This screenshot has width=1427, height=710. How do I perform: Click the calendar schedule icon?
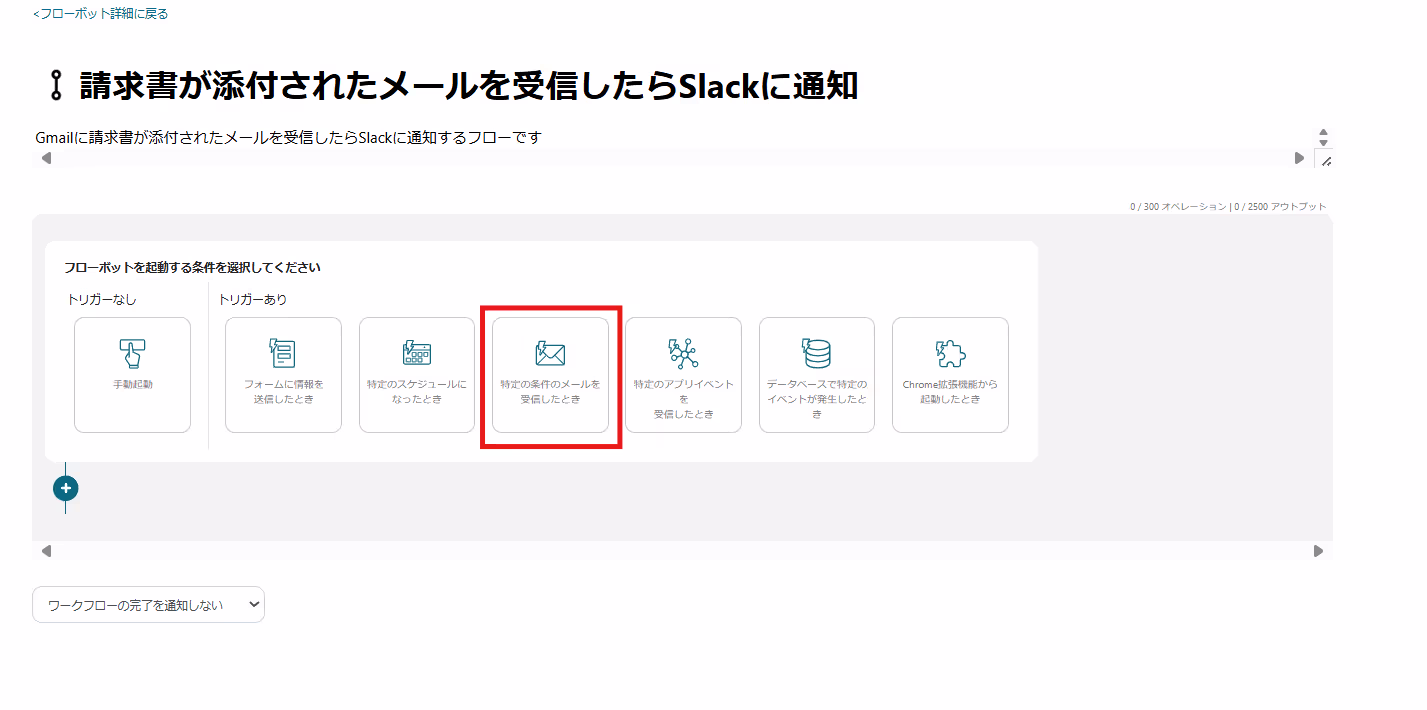417,353
